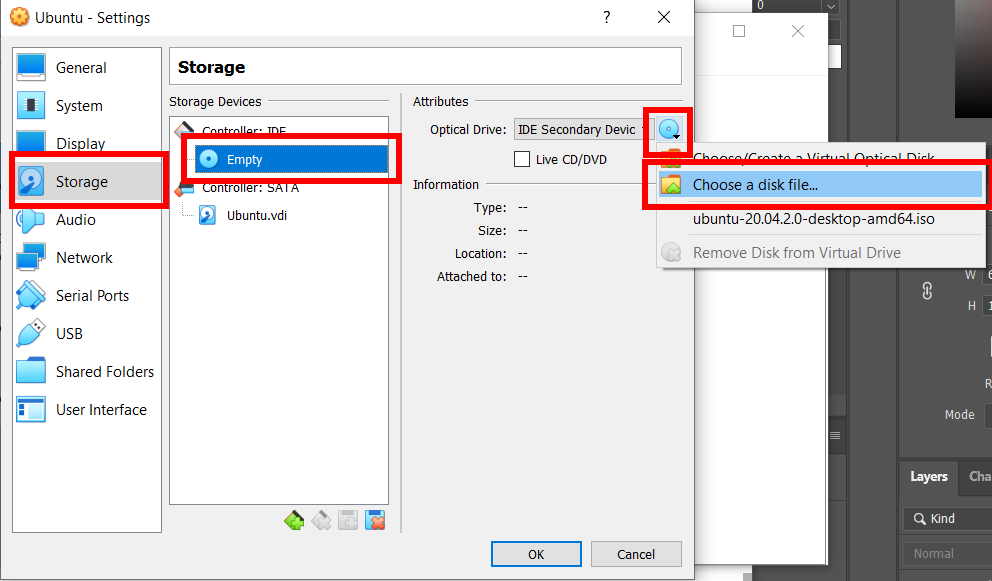Click the panel menu icon beside the scrollbar
The height and width of the screenshot is (581, 992).
pos(835,435)
